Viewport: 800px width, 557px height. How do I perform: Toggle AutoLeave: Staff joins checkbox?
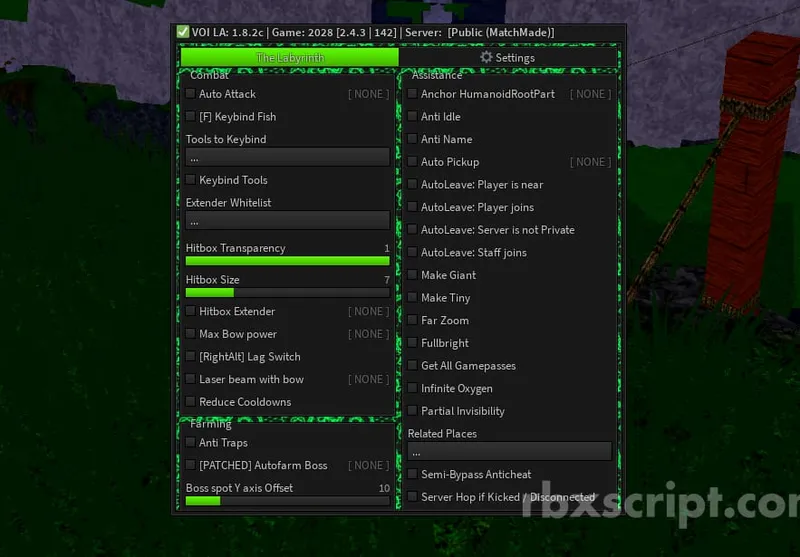coord(412,252)
